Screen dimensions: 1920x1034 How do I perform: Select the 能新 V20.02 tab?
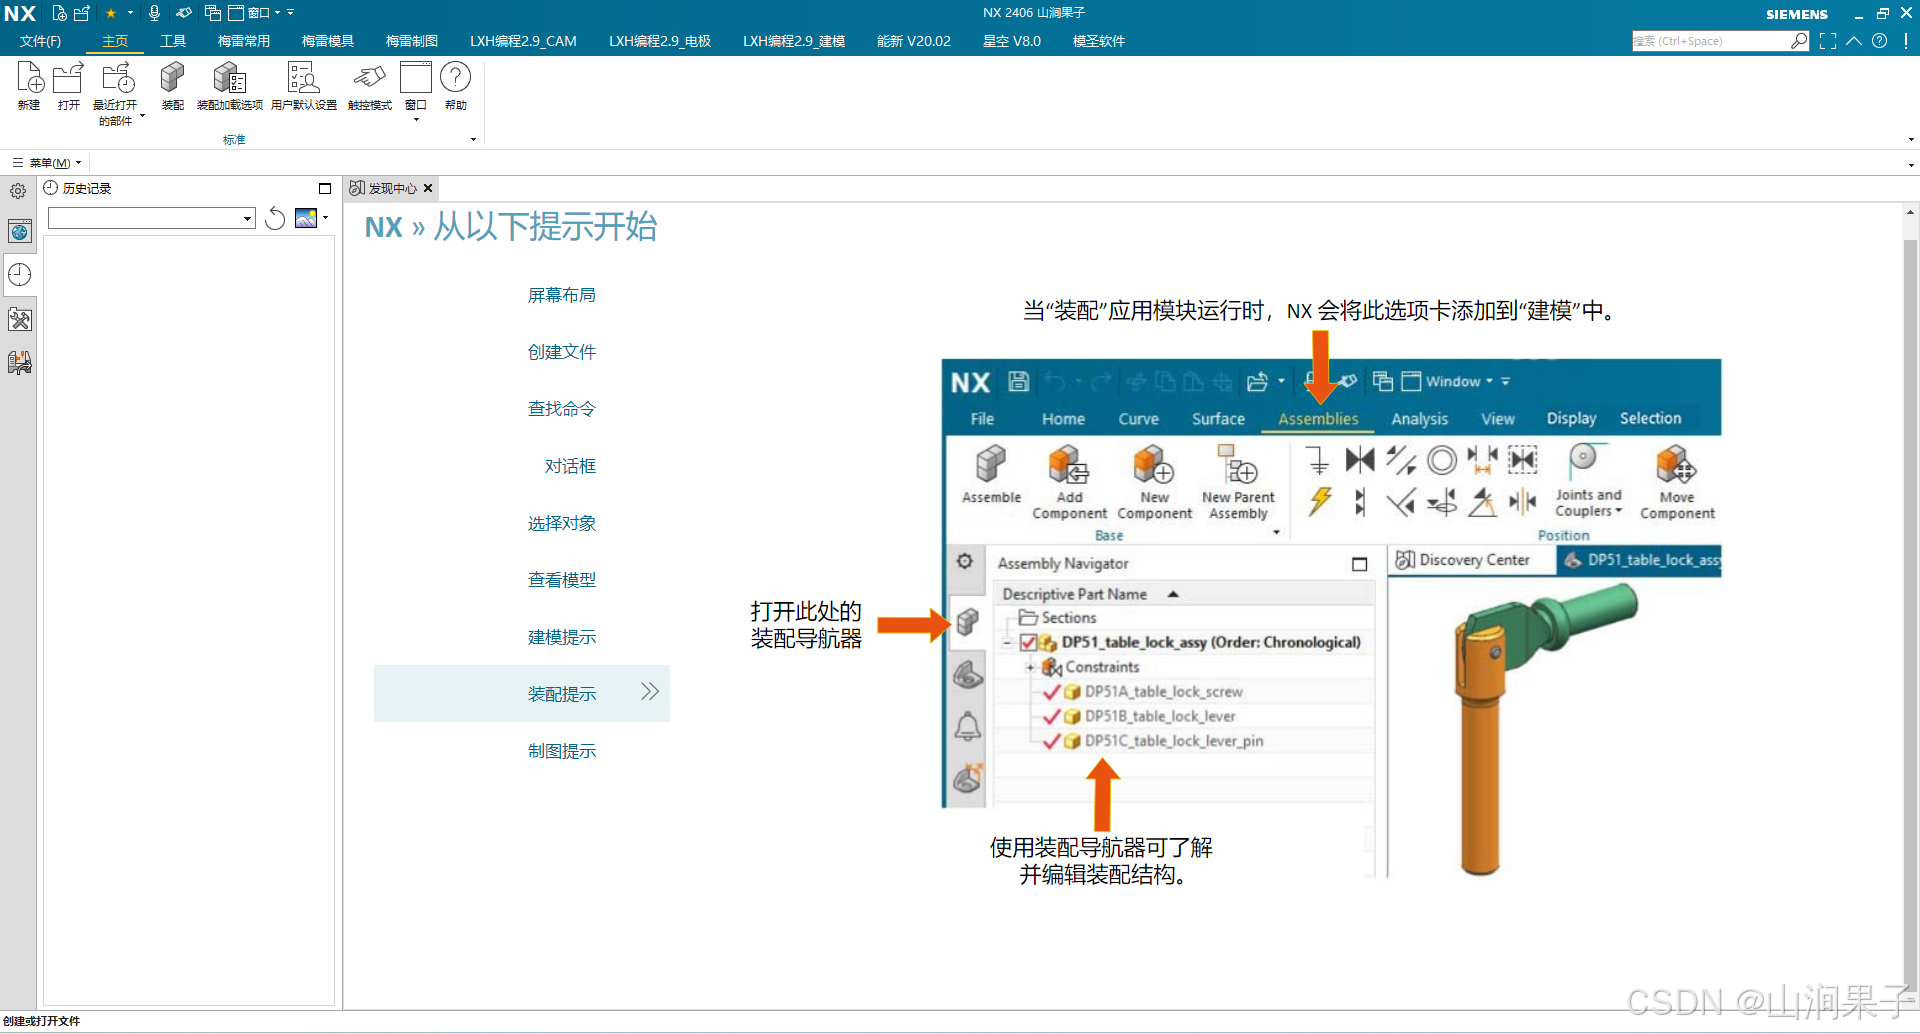pyautogui.click(x=914, y=41)
